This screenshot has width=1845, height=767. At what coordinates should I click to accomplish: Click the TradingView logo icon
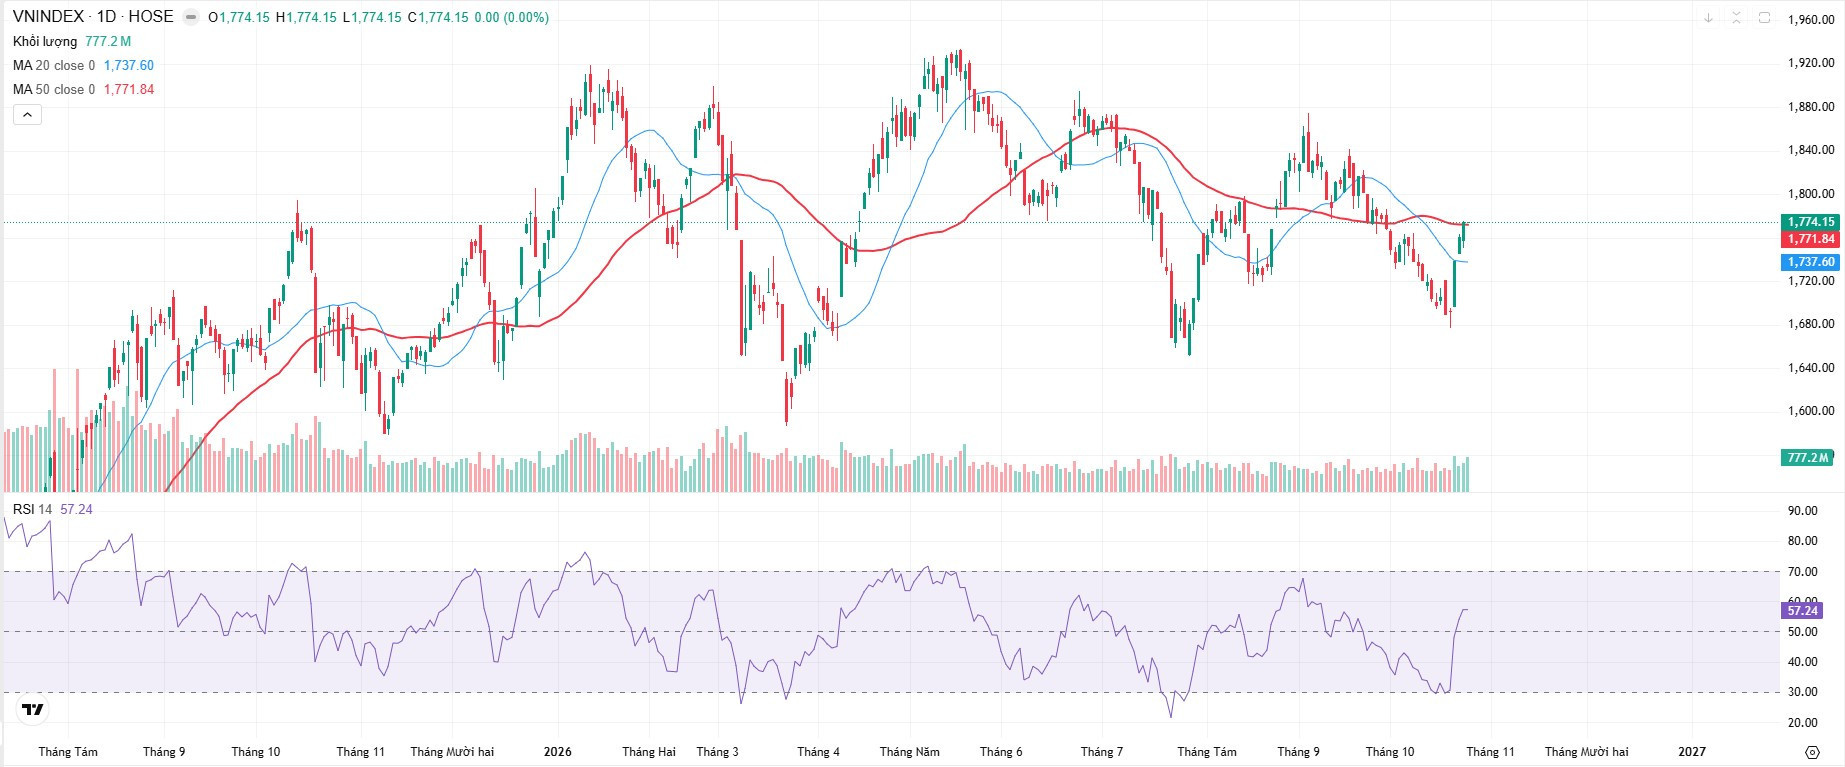click(33, 710)
